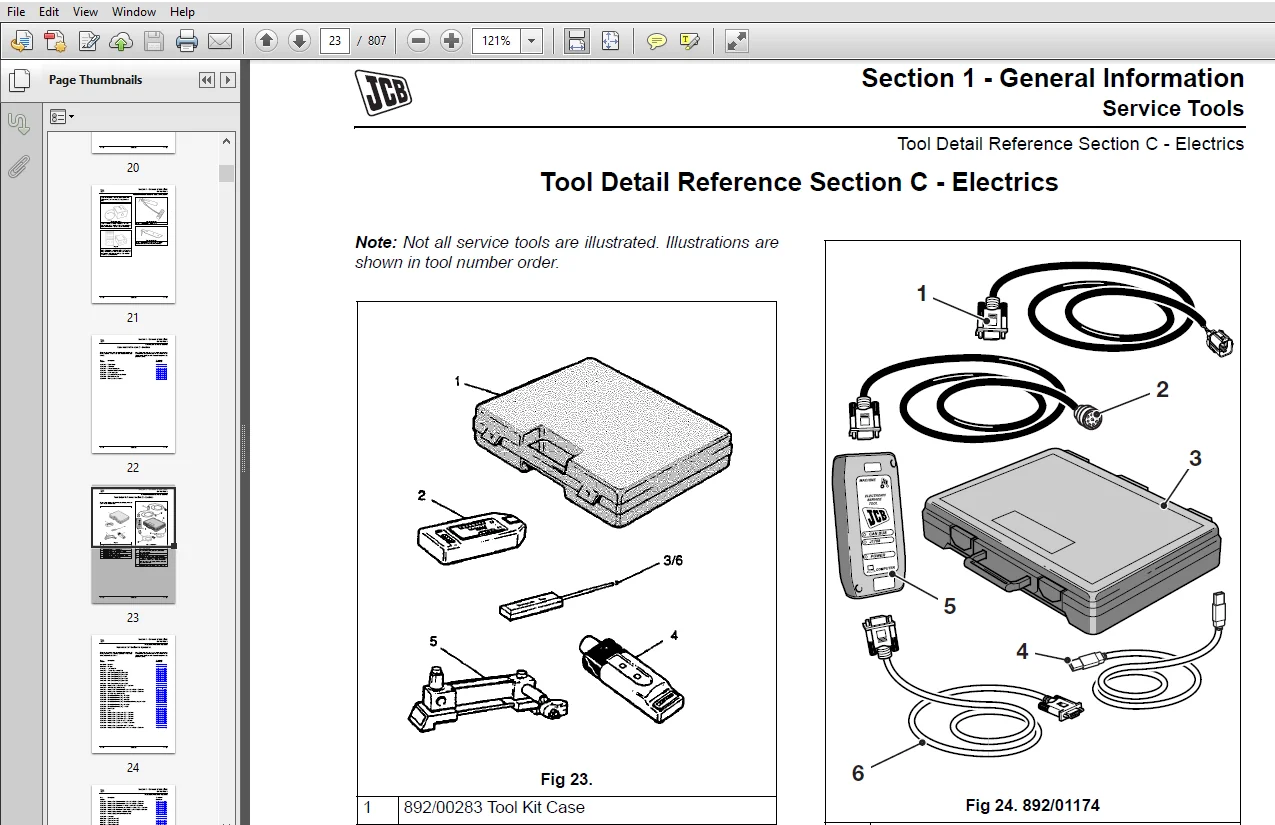The width and height of the screenshot is (1275, 825).
Task: Click the JCB logo on the page
Action: [383, 93]
